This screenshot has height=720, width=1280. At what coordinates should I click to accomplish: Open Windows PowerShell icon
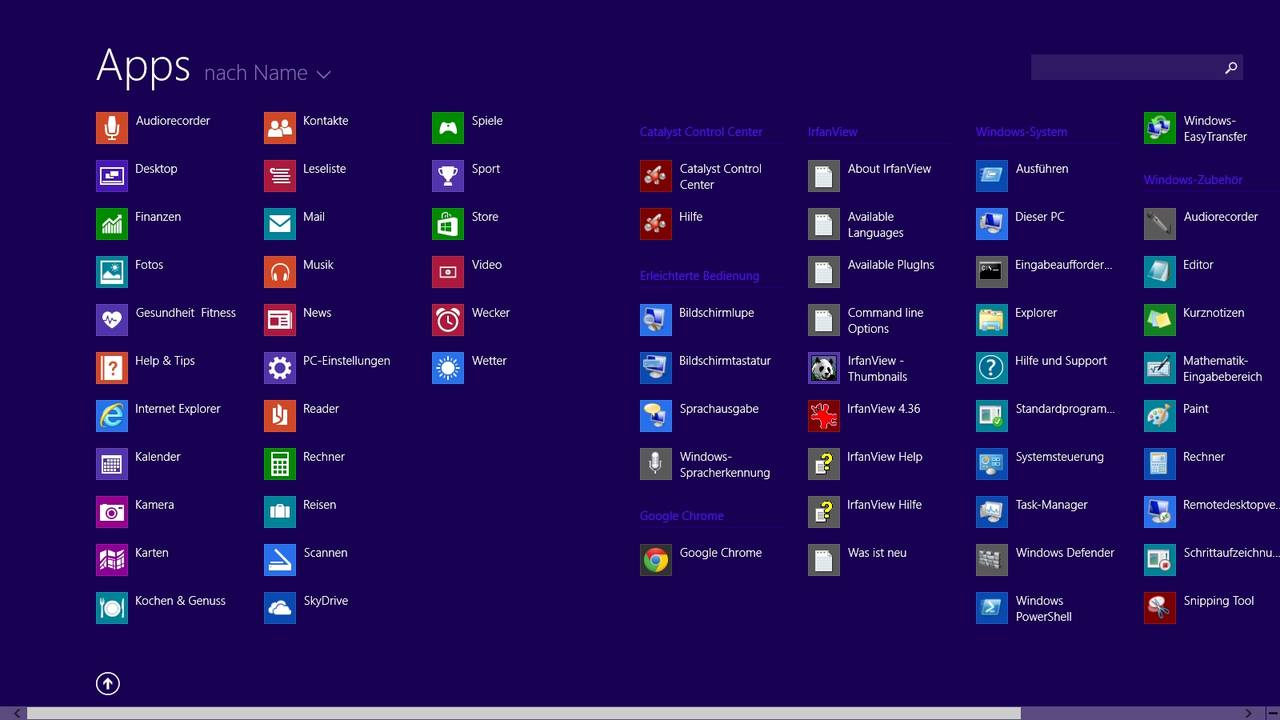992,608
